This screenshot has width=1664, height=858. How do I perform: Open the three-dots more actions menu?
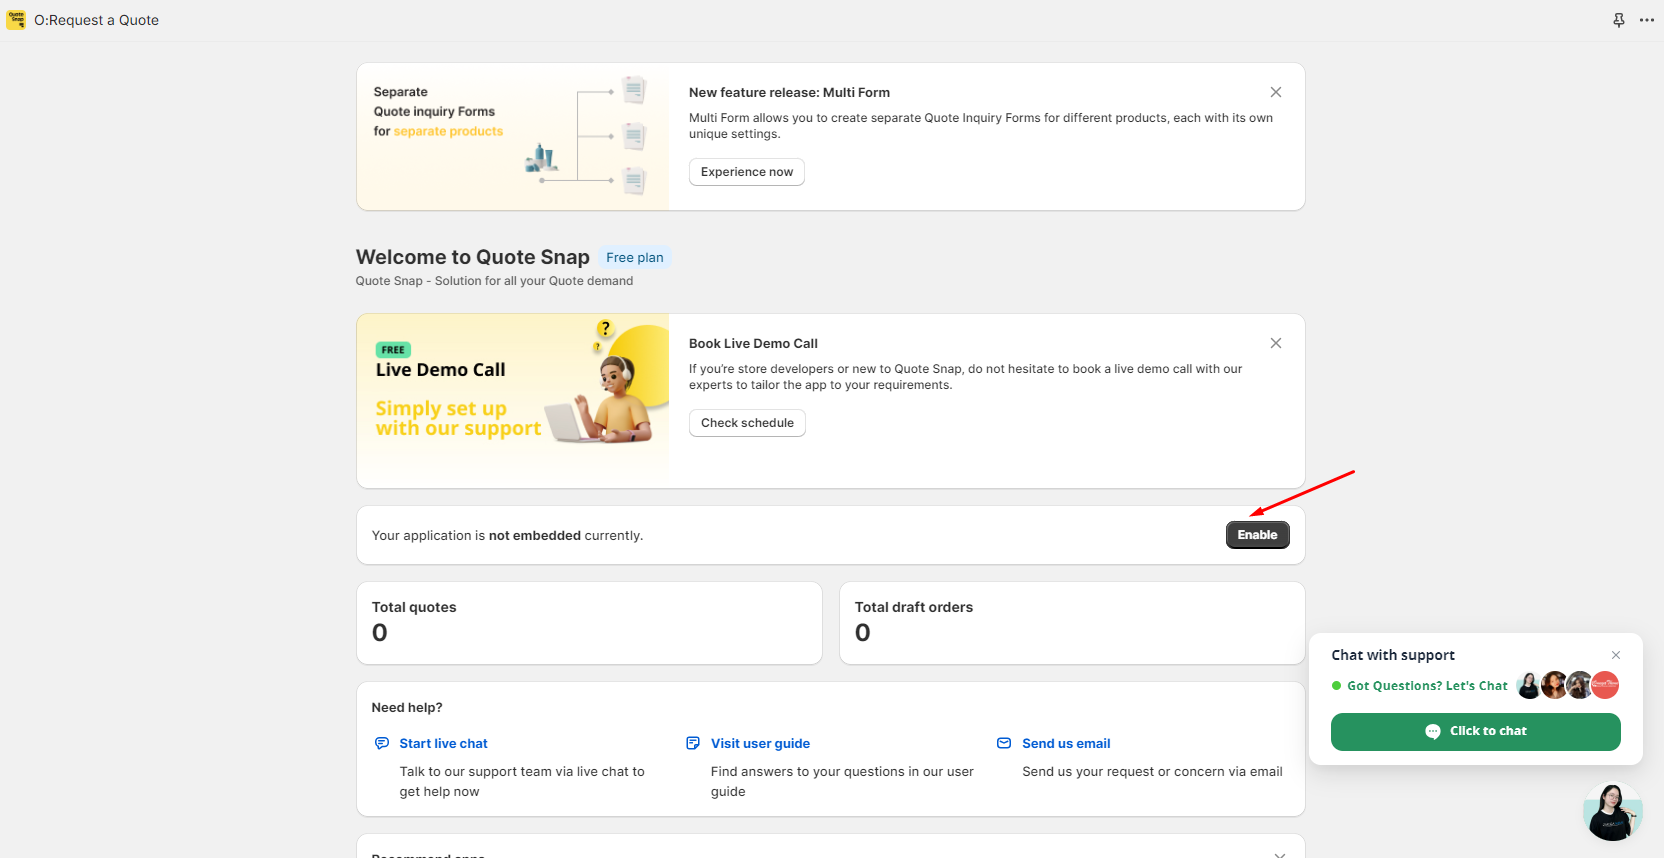1647,20
